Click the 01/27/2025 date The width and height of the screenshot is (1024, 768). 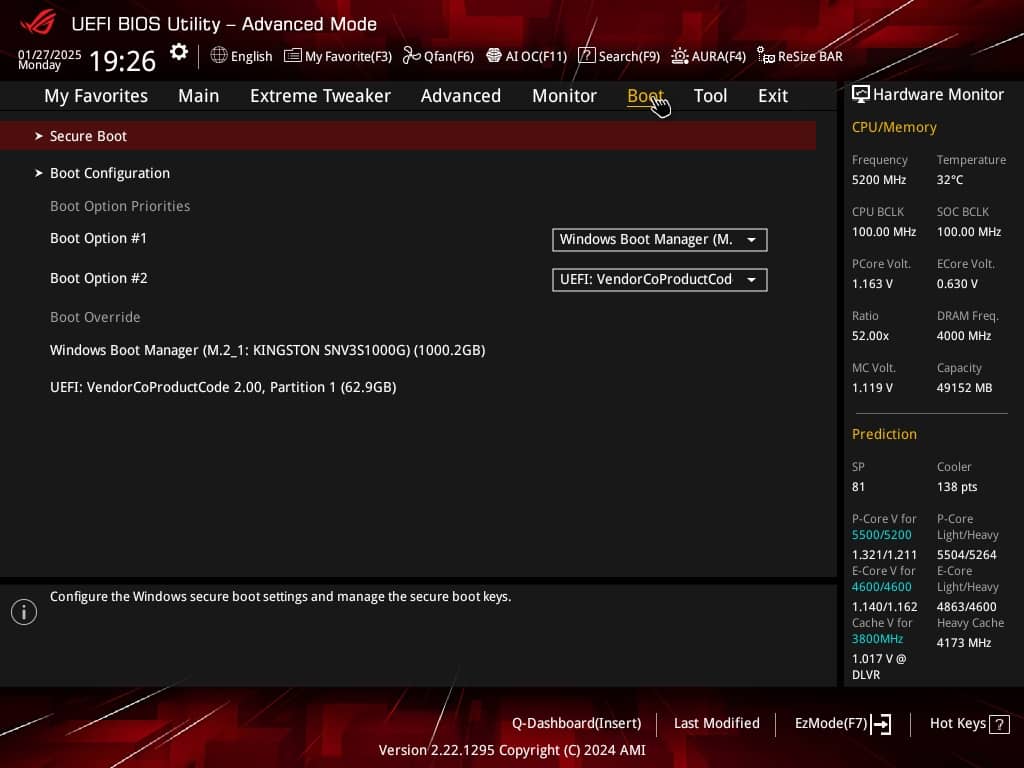[50, 54]
